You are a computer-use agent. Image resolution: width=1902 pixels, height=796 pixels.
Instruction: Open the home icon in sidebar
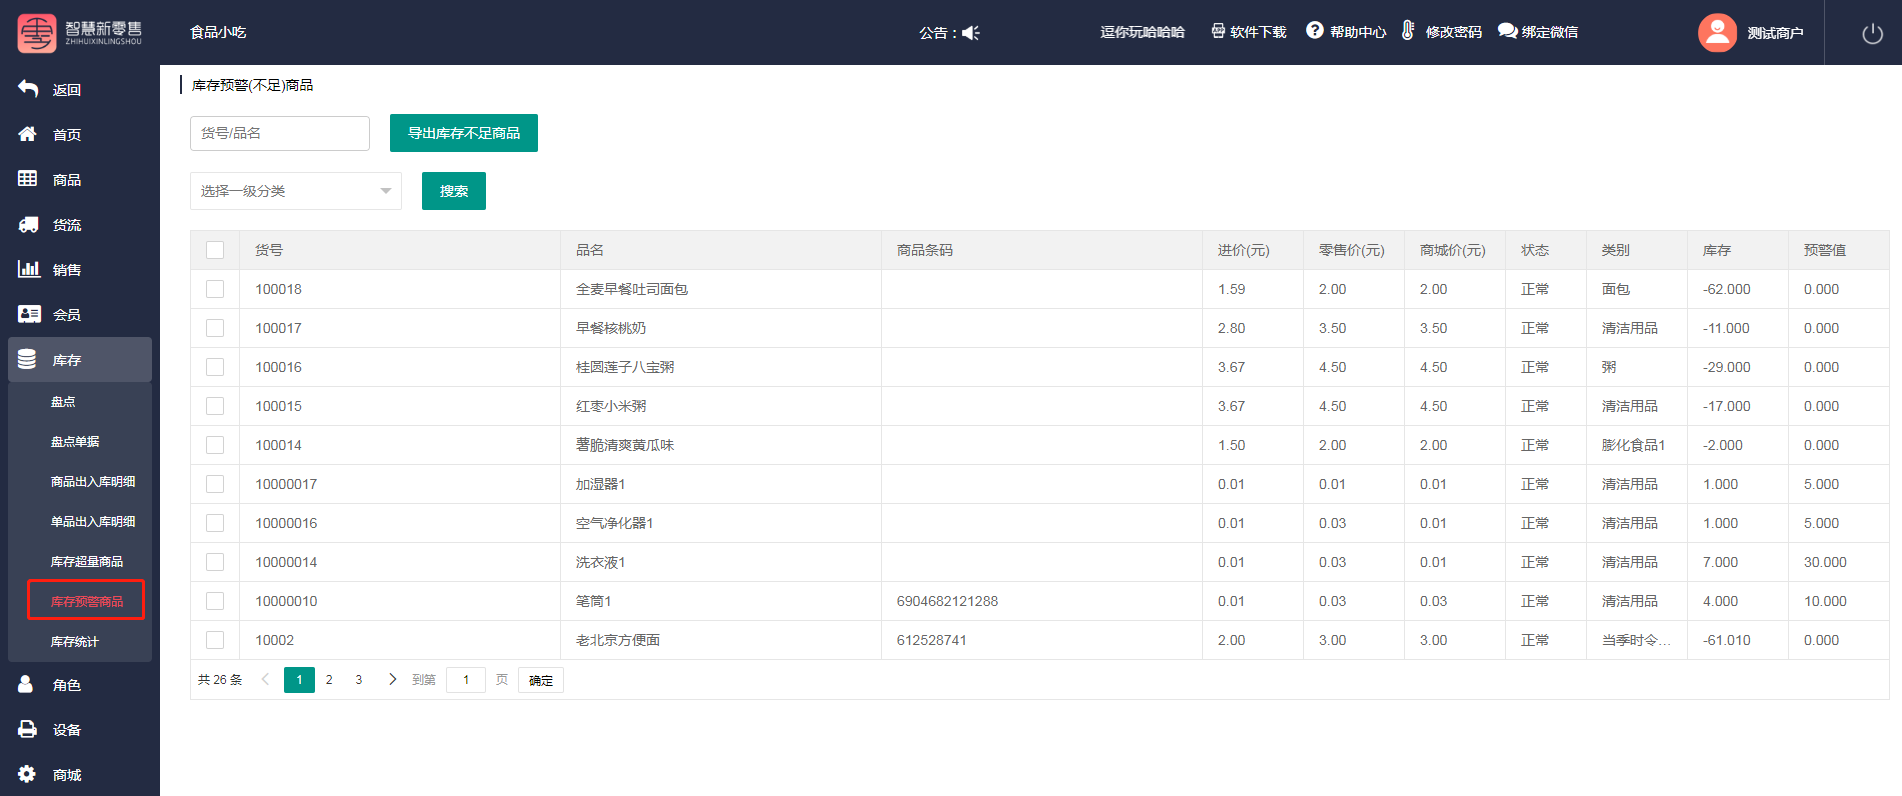pos(28,134)
